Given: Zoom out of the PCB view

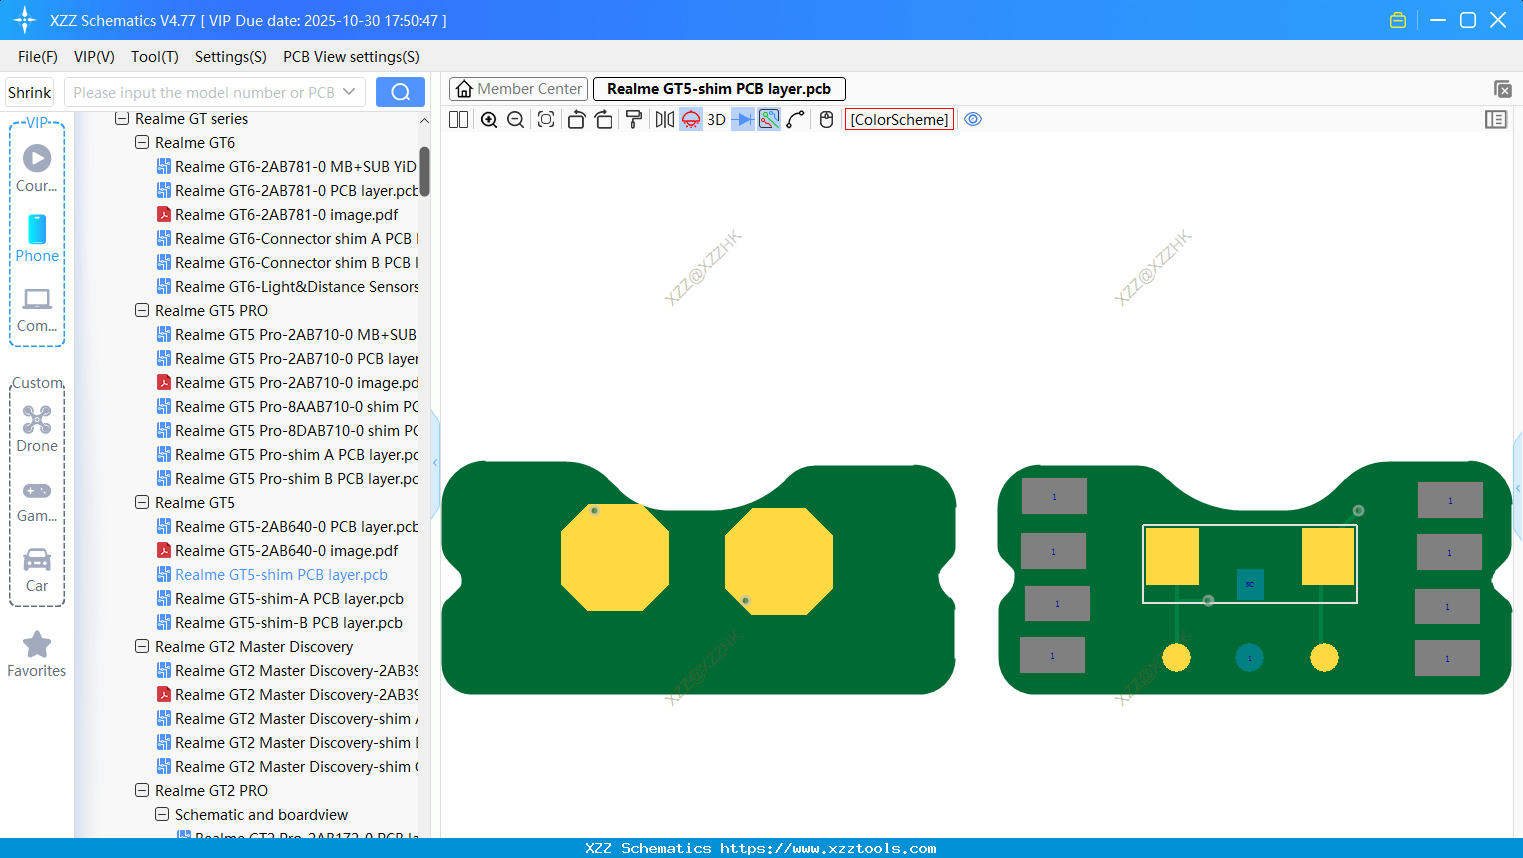Looking at the screenshot, I should click(x=515, y=120).
